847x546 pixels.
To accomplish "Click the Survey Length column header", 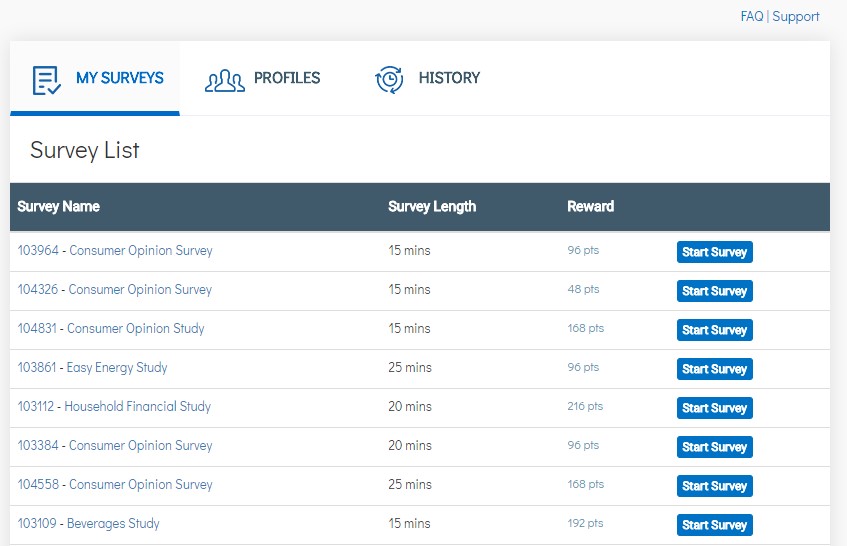I will coord(432,207).
